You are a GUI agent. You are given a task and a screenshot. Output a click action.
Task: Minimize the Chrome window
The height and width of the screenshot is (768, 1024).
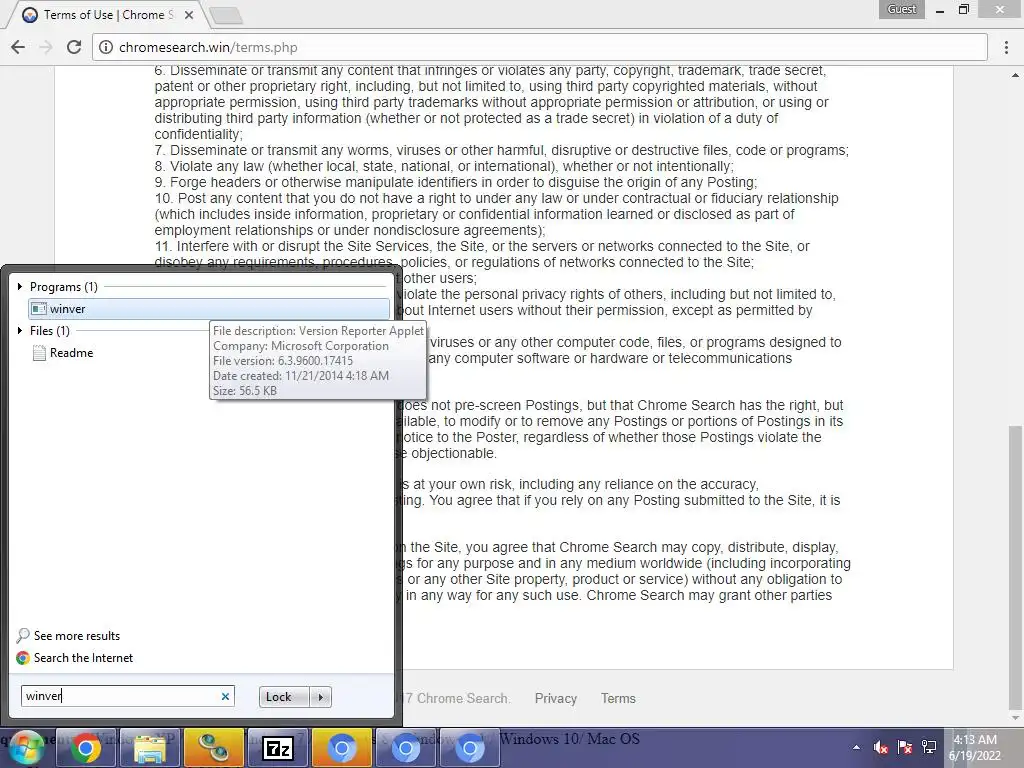point(940,10)
